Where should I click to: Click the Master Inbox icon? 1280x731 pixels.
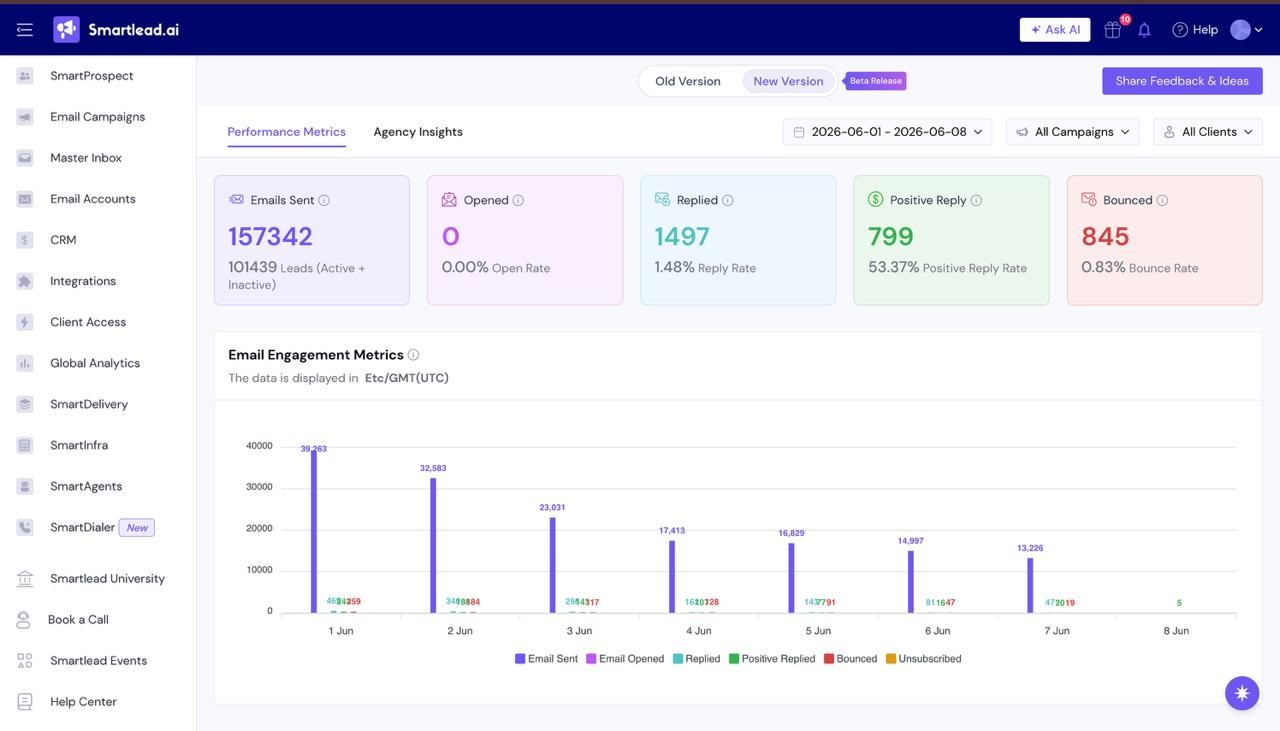coord(25,158)
